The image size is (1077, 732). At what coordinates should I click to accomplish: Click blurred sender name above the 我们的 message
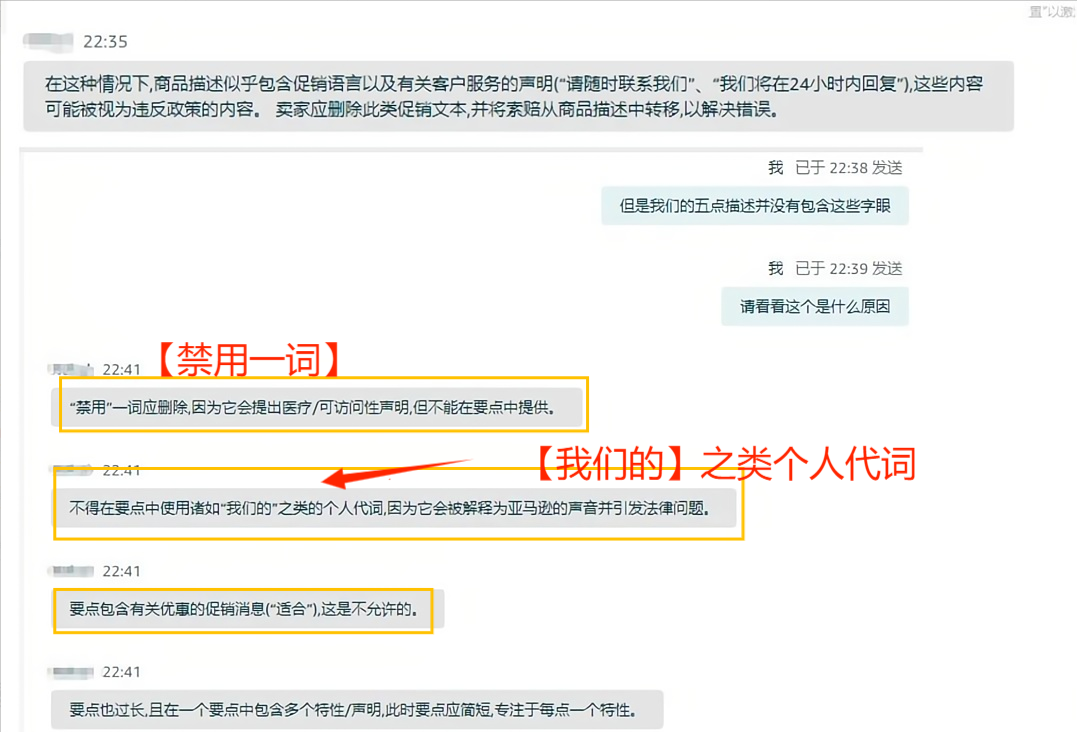click(x=71, y=470)
